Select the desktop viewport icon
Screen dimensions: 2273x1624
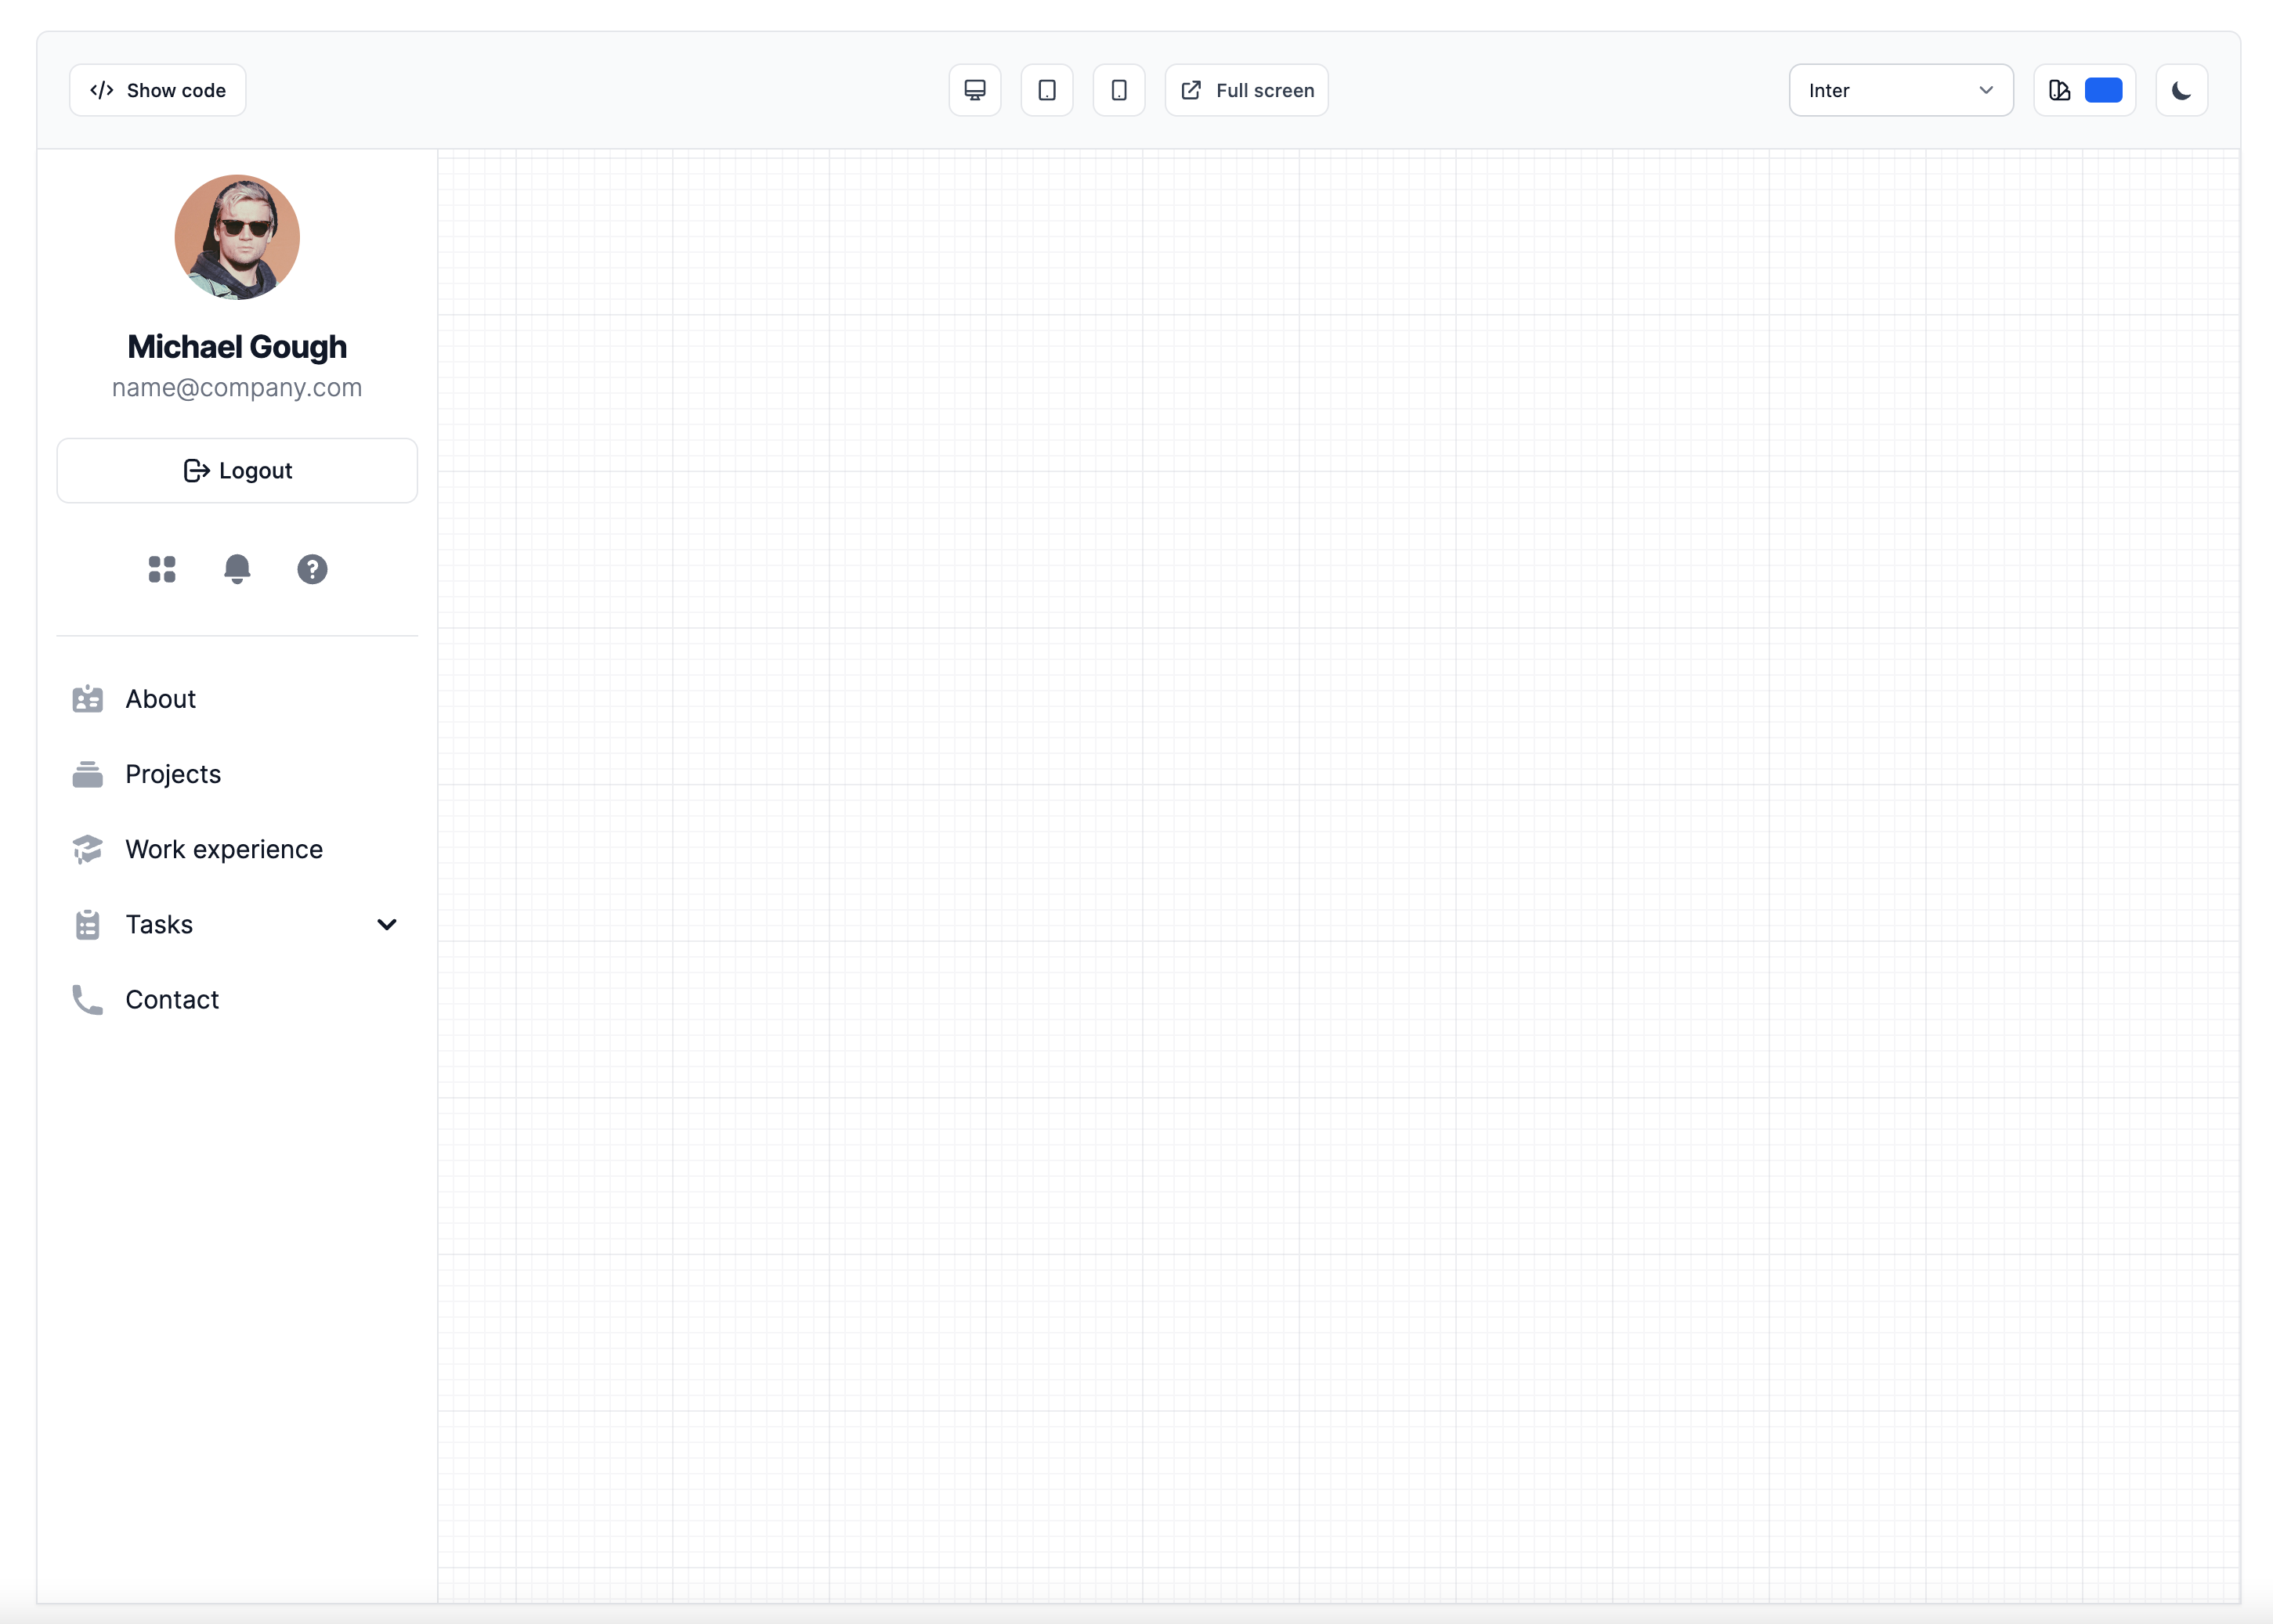pyautogui.click(x=974, y=90)
